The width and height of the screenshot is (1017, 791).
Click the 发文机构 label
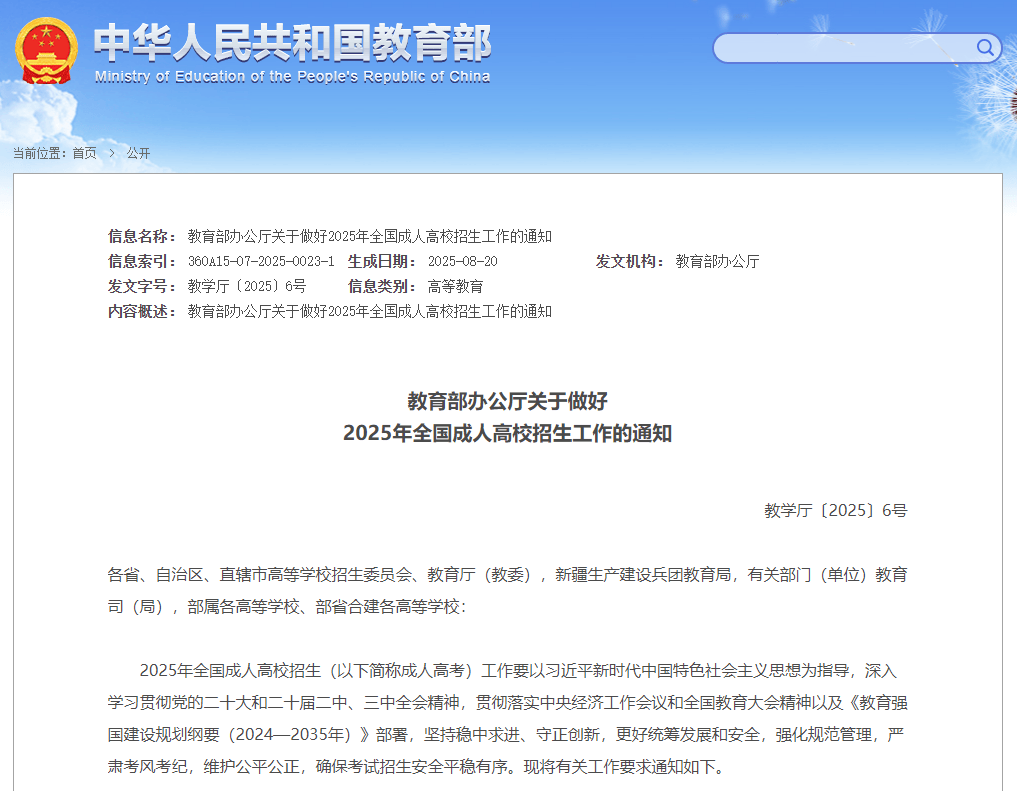(630, 261)
